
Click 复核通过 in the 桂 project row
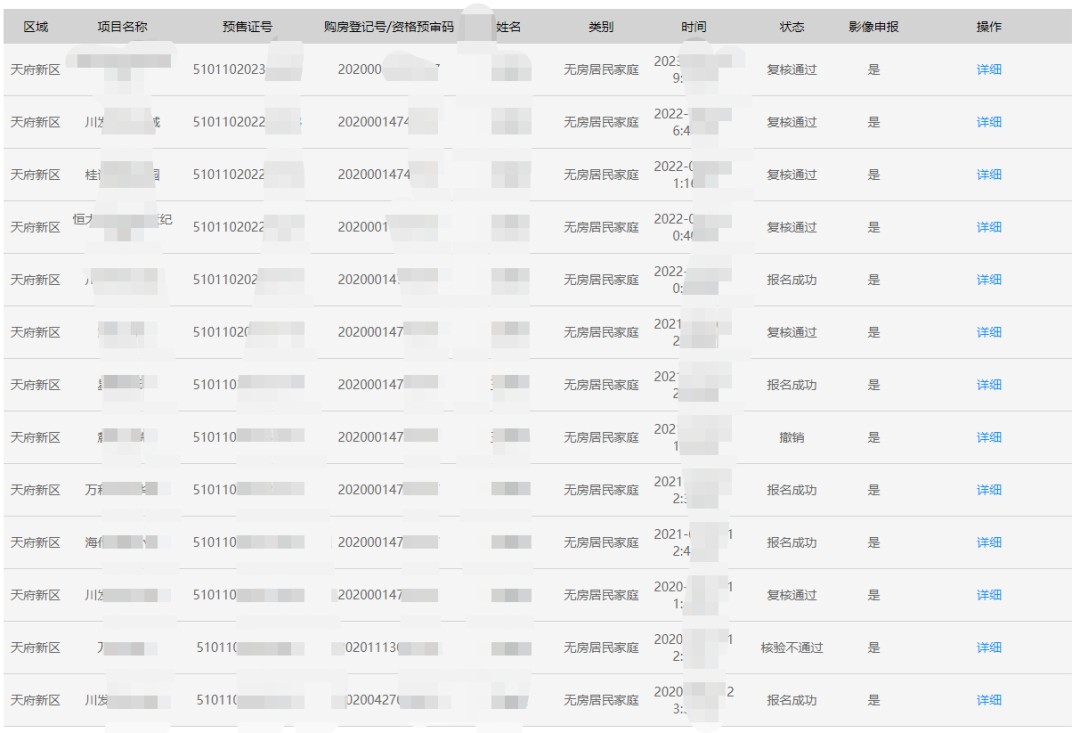click(x=792, y=175)
